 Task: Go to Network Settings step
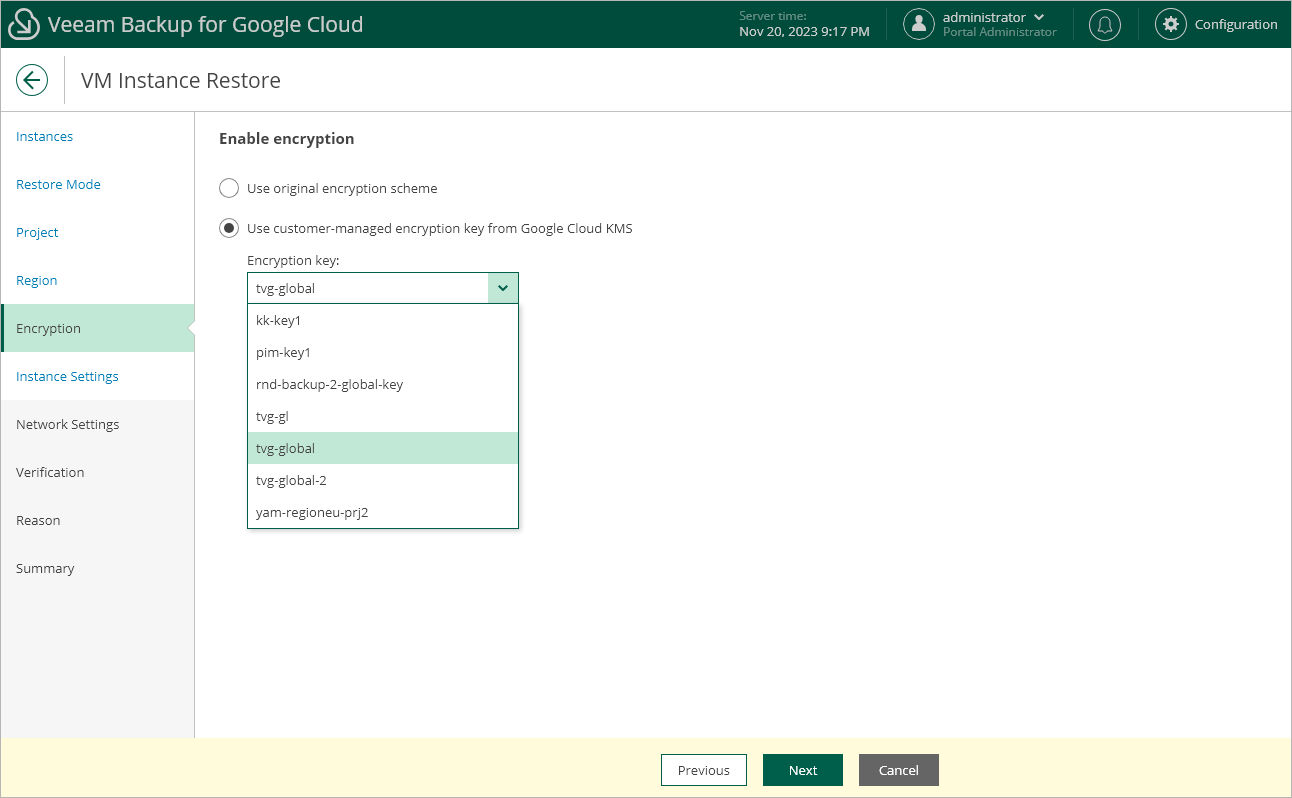click(98, 424)
